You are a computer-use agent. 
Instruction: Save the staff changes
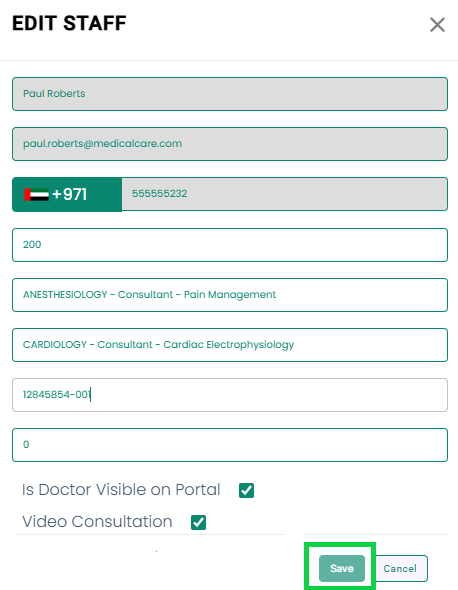(342, 568)
